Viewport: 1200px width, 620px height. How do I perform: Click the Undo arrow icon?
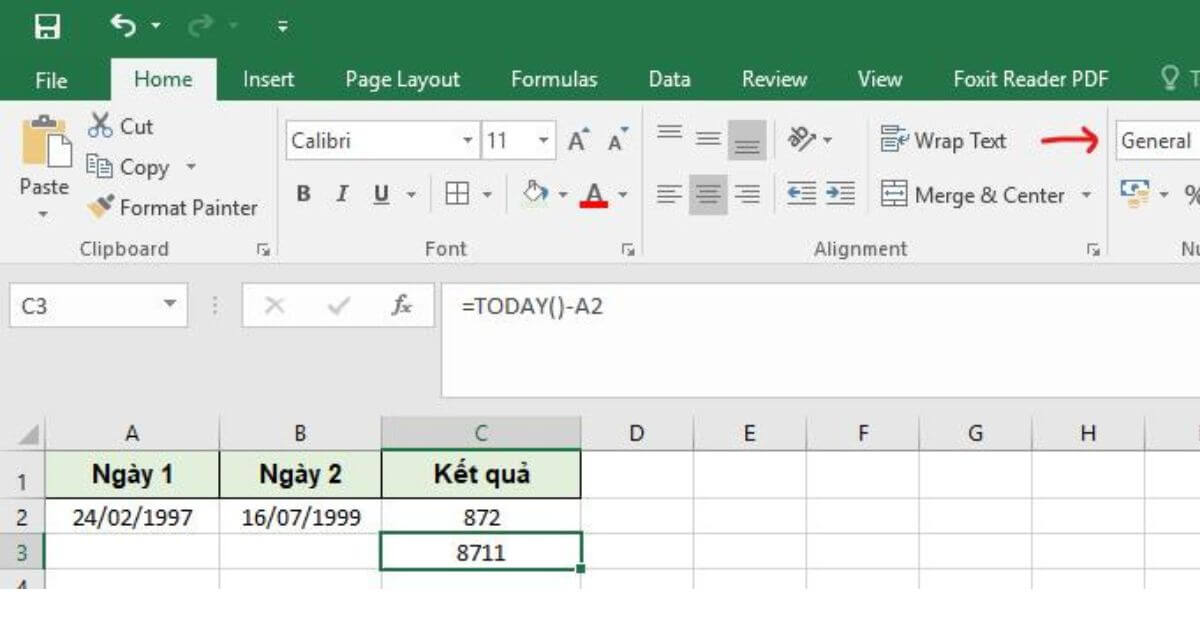[124, 26]
